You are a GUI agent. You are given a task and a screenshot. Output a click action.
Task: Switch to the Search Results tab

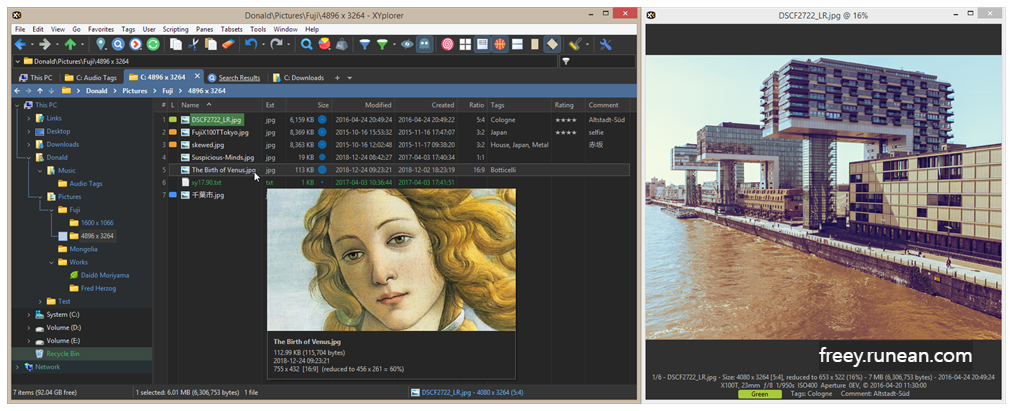(234, 78)
